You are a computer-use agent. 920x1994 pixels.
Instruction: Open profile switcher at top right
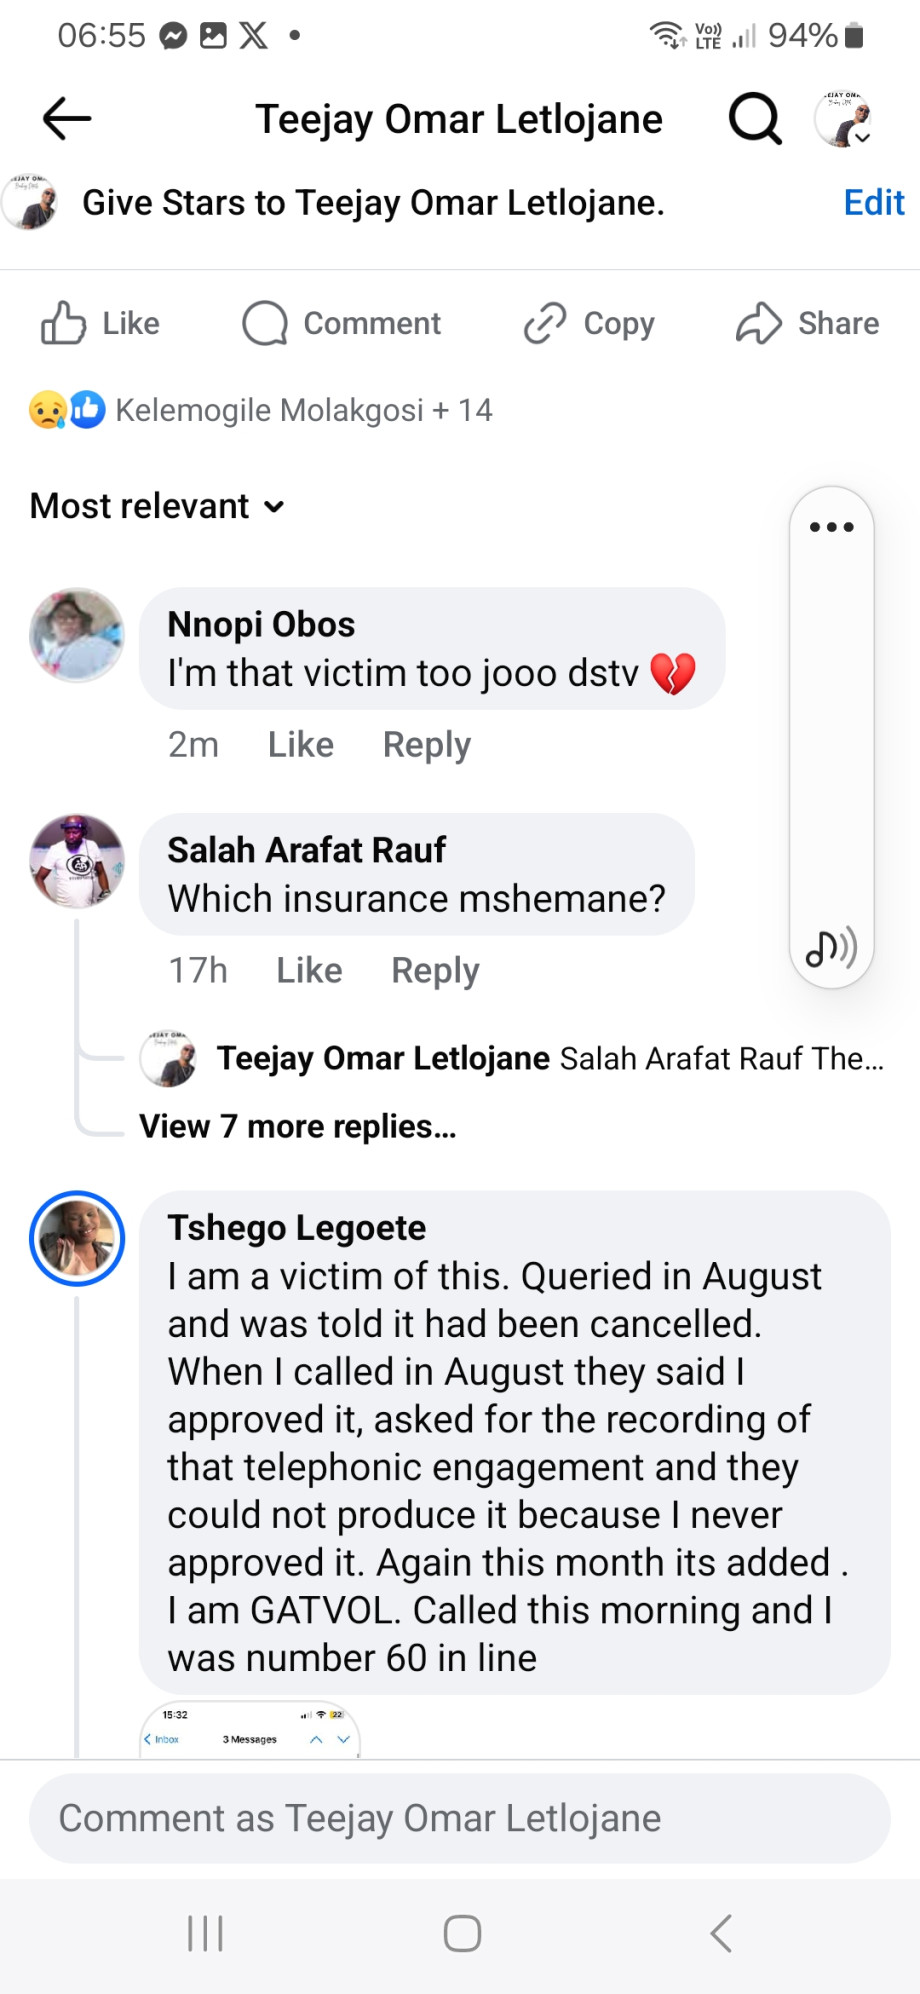click(843, 119)
